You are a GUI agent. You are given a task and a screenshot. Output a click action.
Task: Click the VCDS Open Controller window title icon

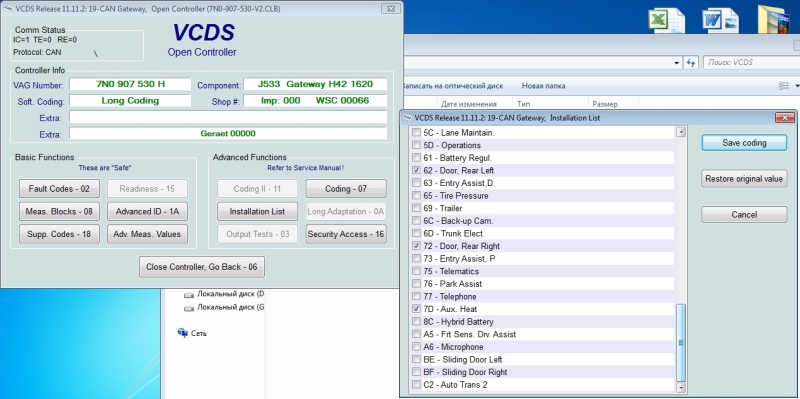point(7,9)
